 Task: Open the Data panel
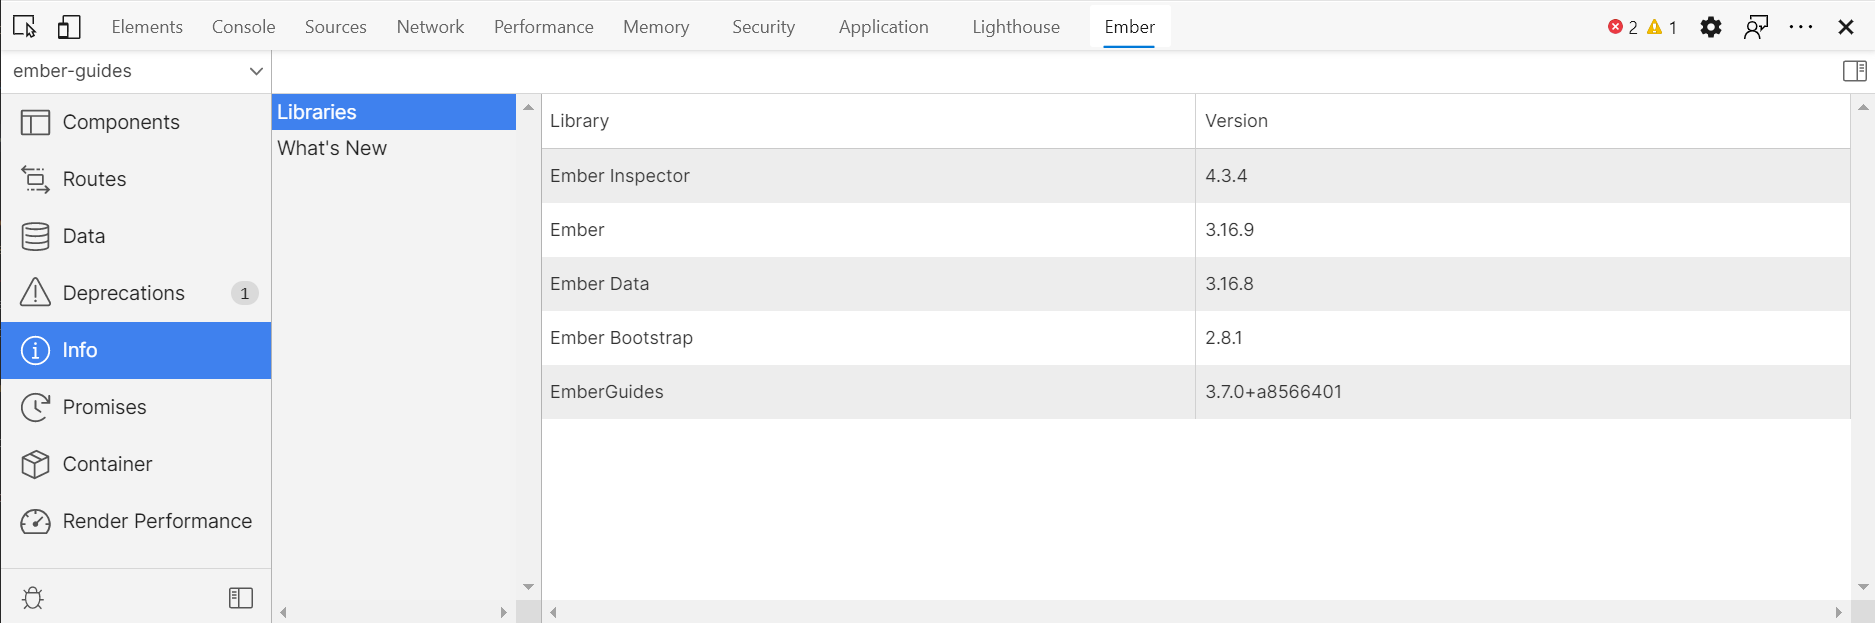[83, 236]
